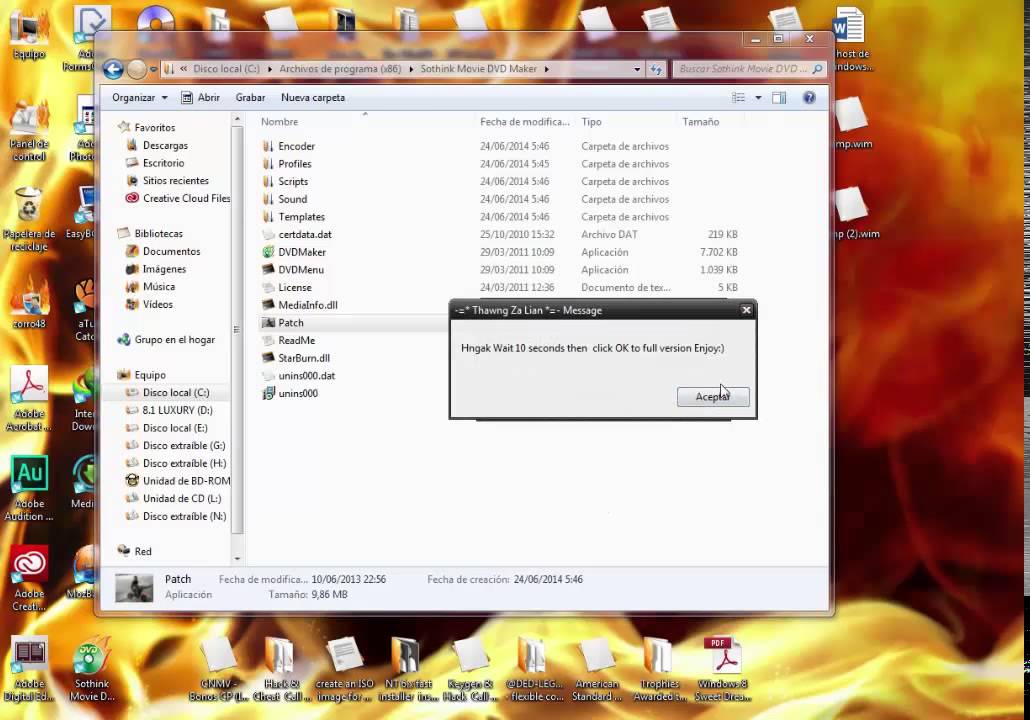Sort by 'Fecha de modifica...' column header

pos(524,122)
